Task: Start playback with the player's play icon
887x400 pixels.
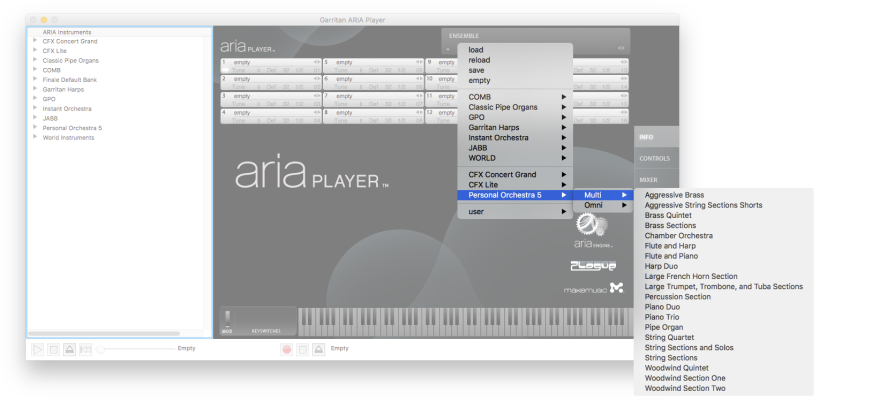Action: coord(37,350)
